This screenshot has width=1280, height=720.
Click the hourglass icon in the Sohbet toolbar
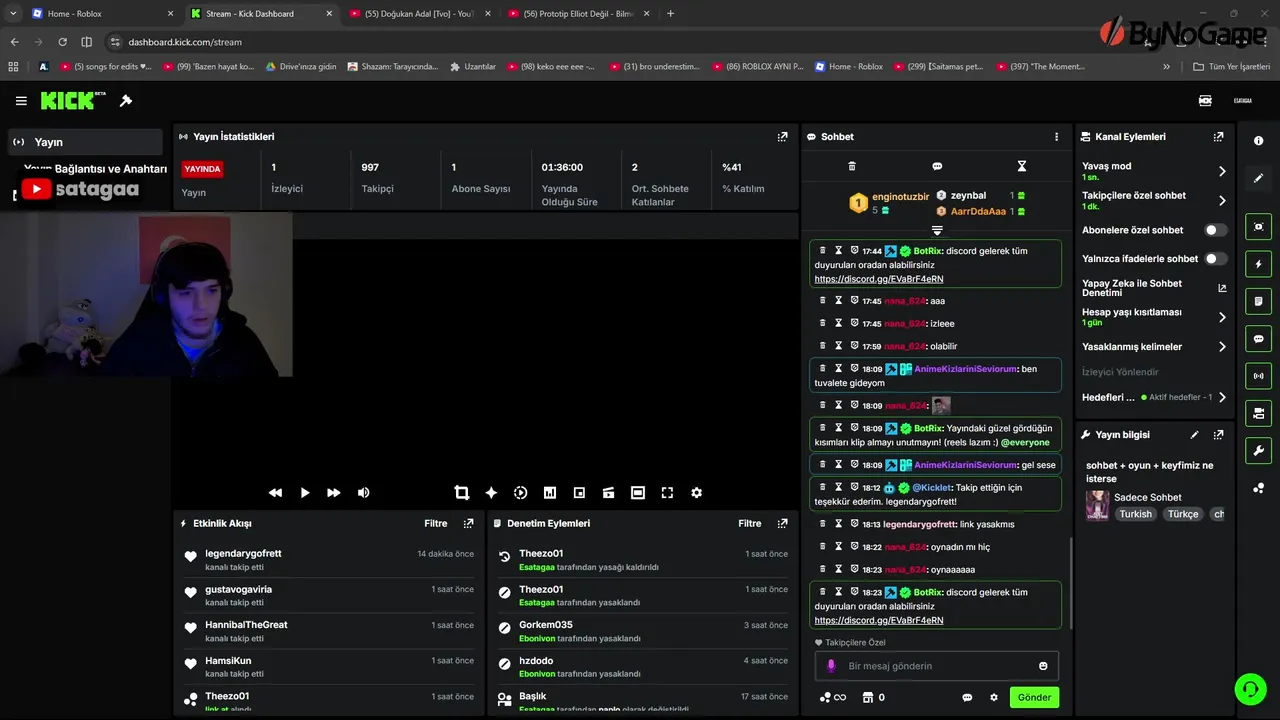click(x=1021, y=166)
